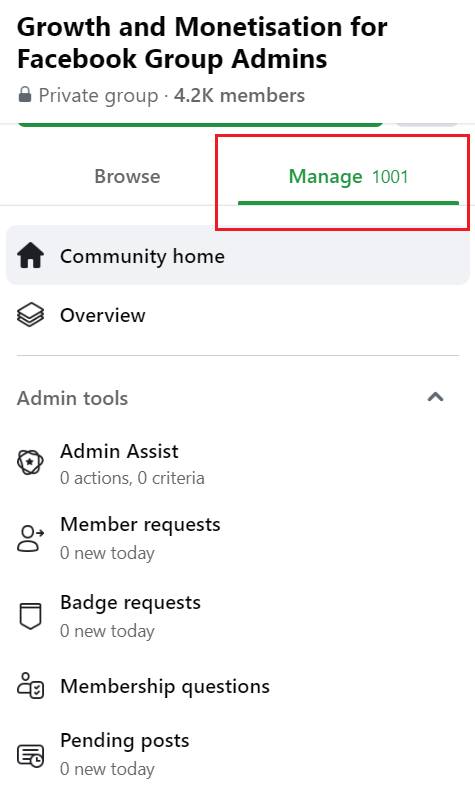Image resolution: width=475 pixels, height=799 pixels.
Task: Click '0 actions, 0 criteria' text
Action: point(132,478)
